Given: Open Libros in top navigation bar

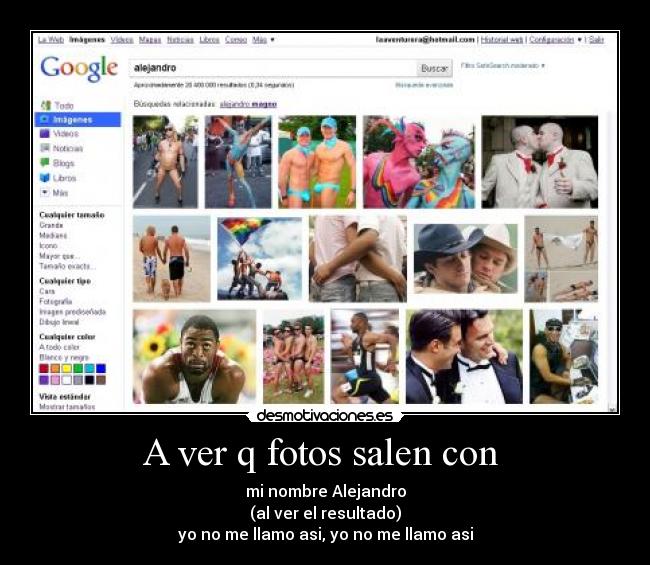Looking at the screenshot, I should pos(209,40).
